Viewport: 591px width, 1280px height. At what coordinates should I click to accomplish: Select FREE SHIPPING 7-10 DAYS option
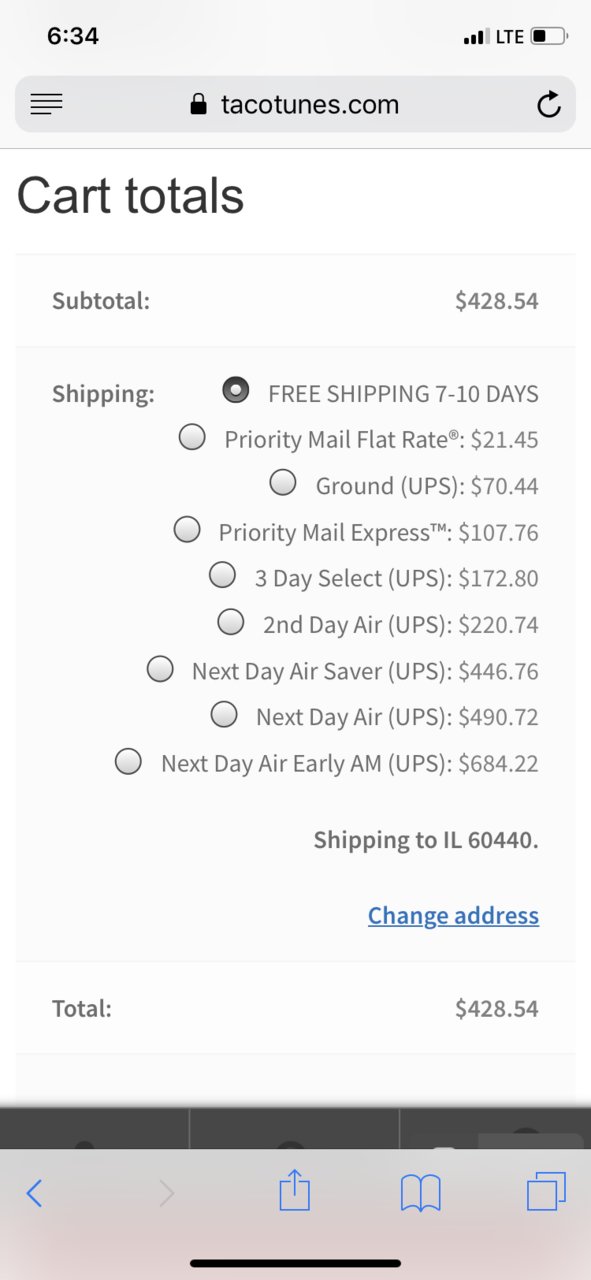236,391
